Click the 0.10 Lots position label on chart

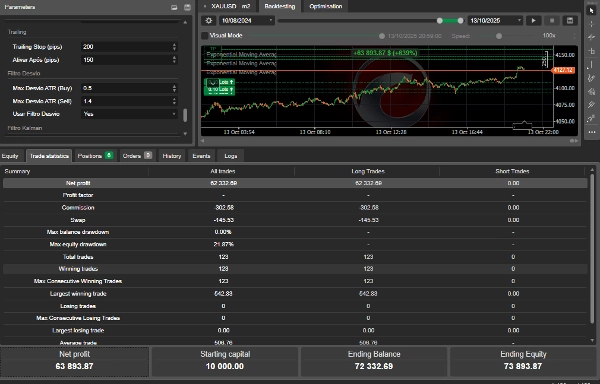pos(219,89)
